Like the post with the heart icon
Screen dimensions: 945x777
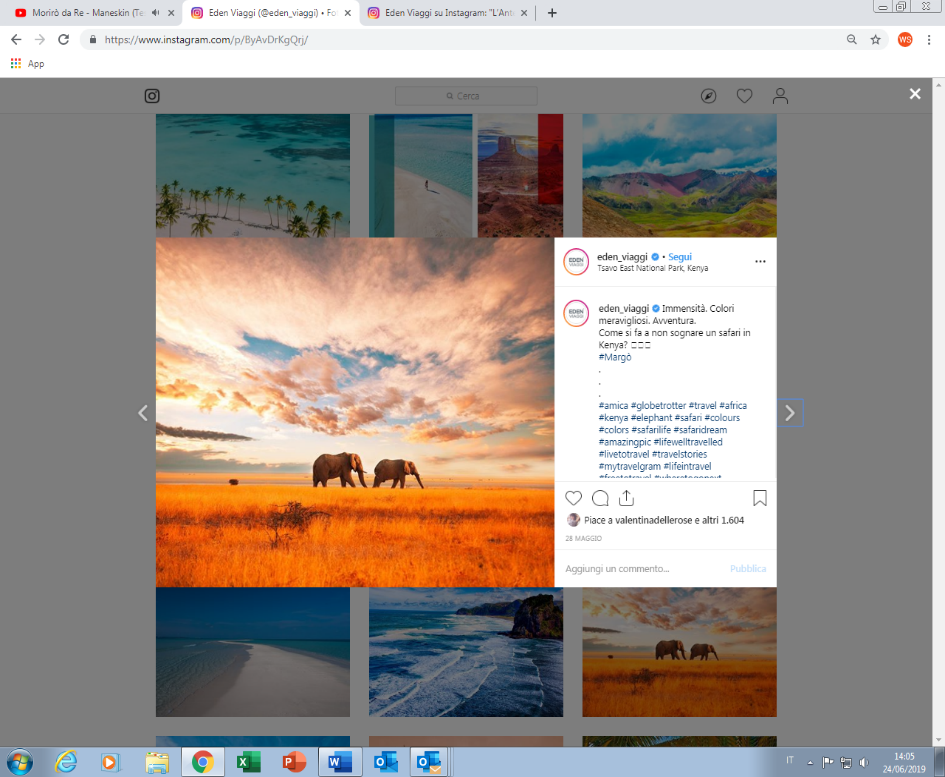point(573,498)
